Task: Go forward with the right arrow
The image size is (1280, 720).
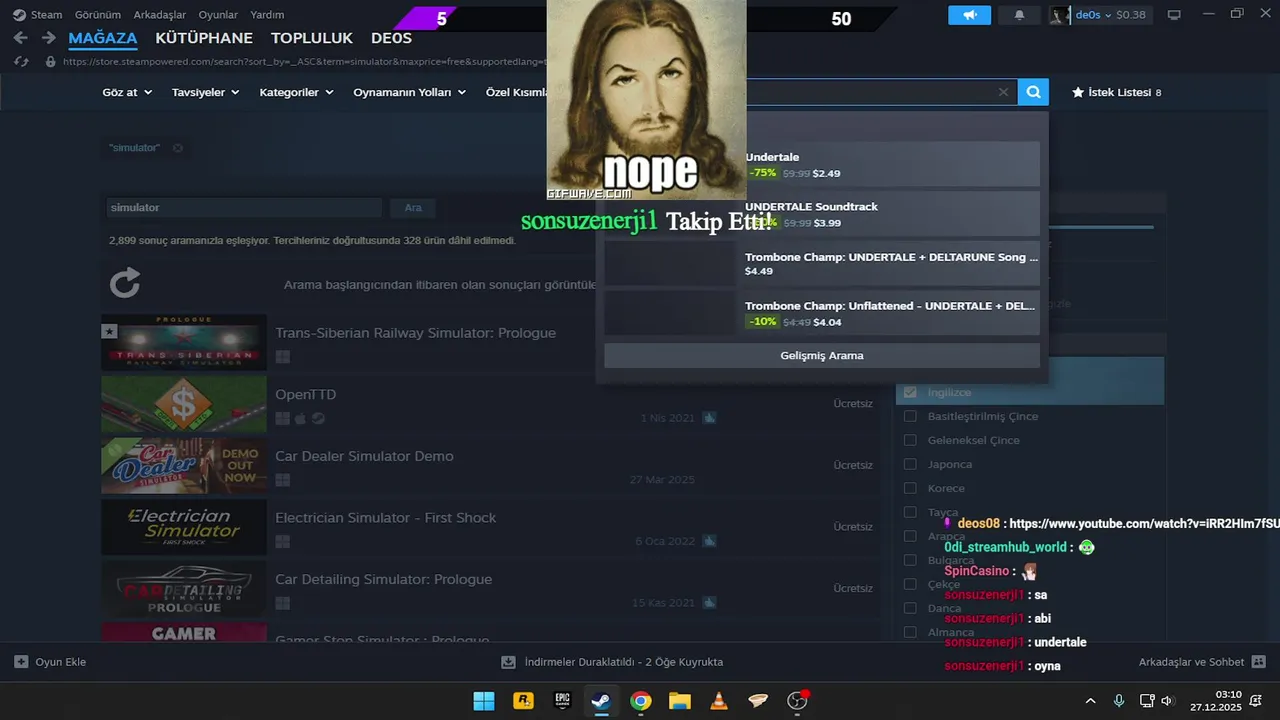Action: 49,38
